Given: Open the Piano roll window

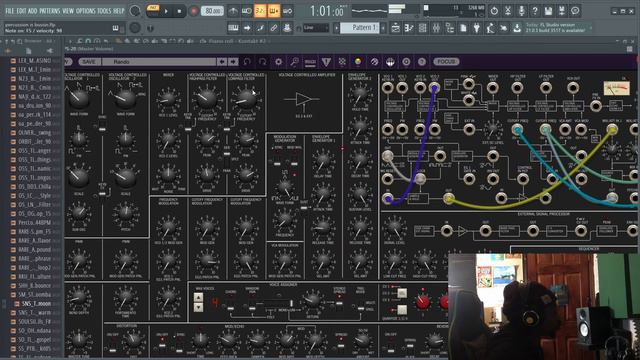Looking at the screenshot, I should click(x=409, y=28).
